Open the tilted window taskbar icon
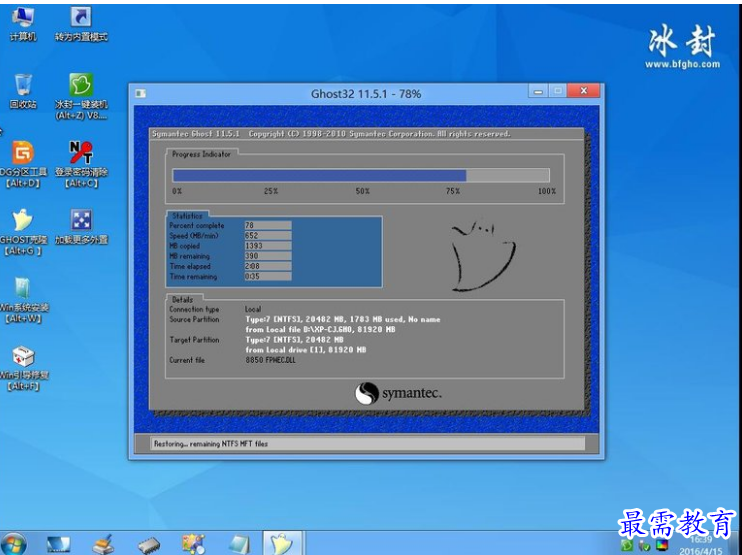This screenshot has height=555, width=742. (x=239, y=544)
